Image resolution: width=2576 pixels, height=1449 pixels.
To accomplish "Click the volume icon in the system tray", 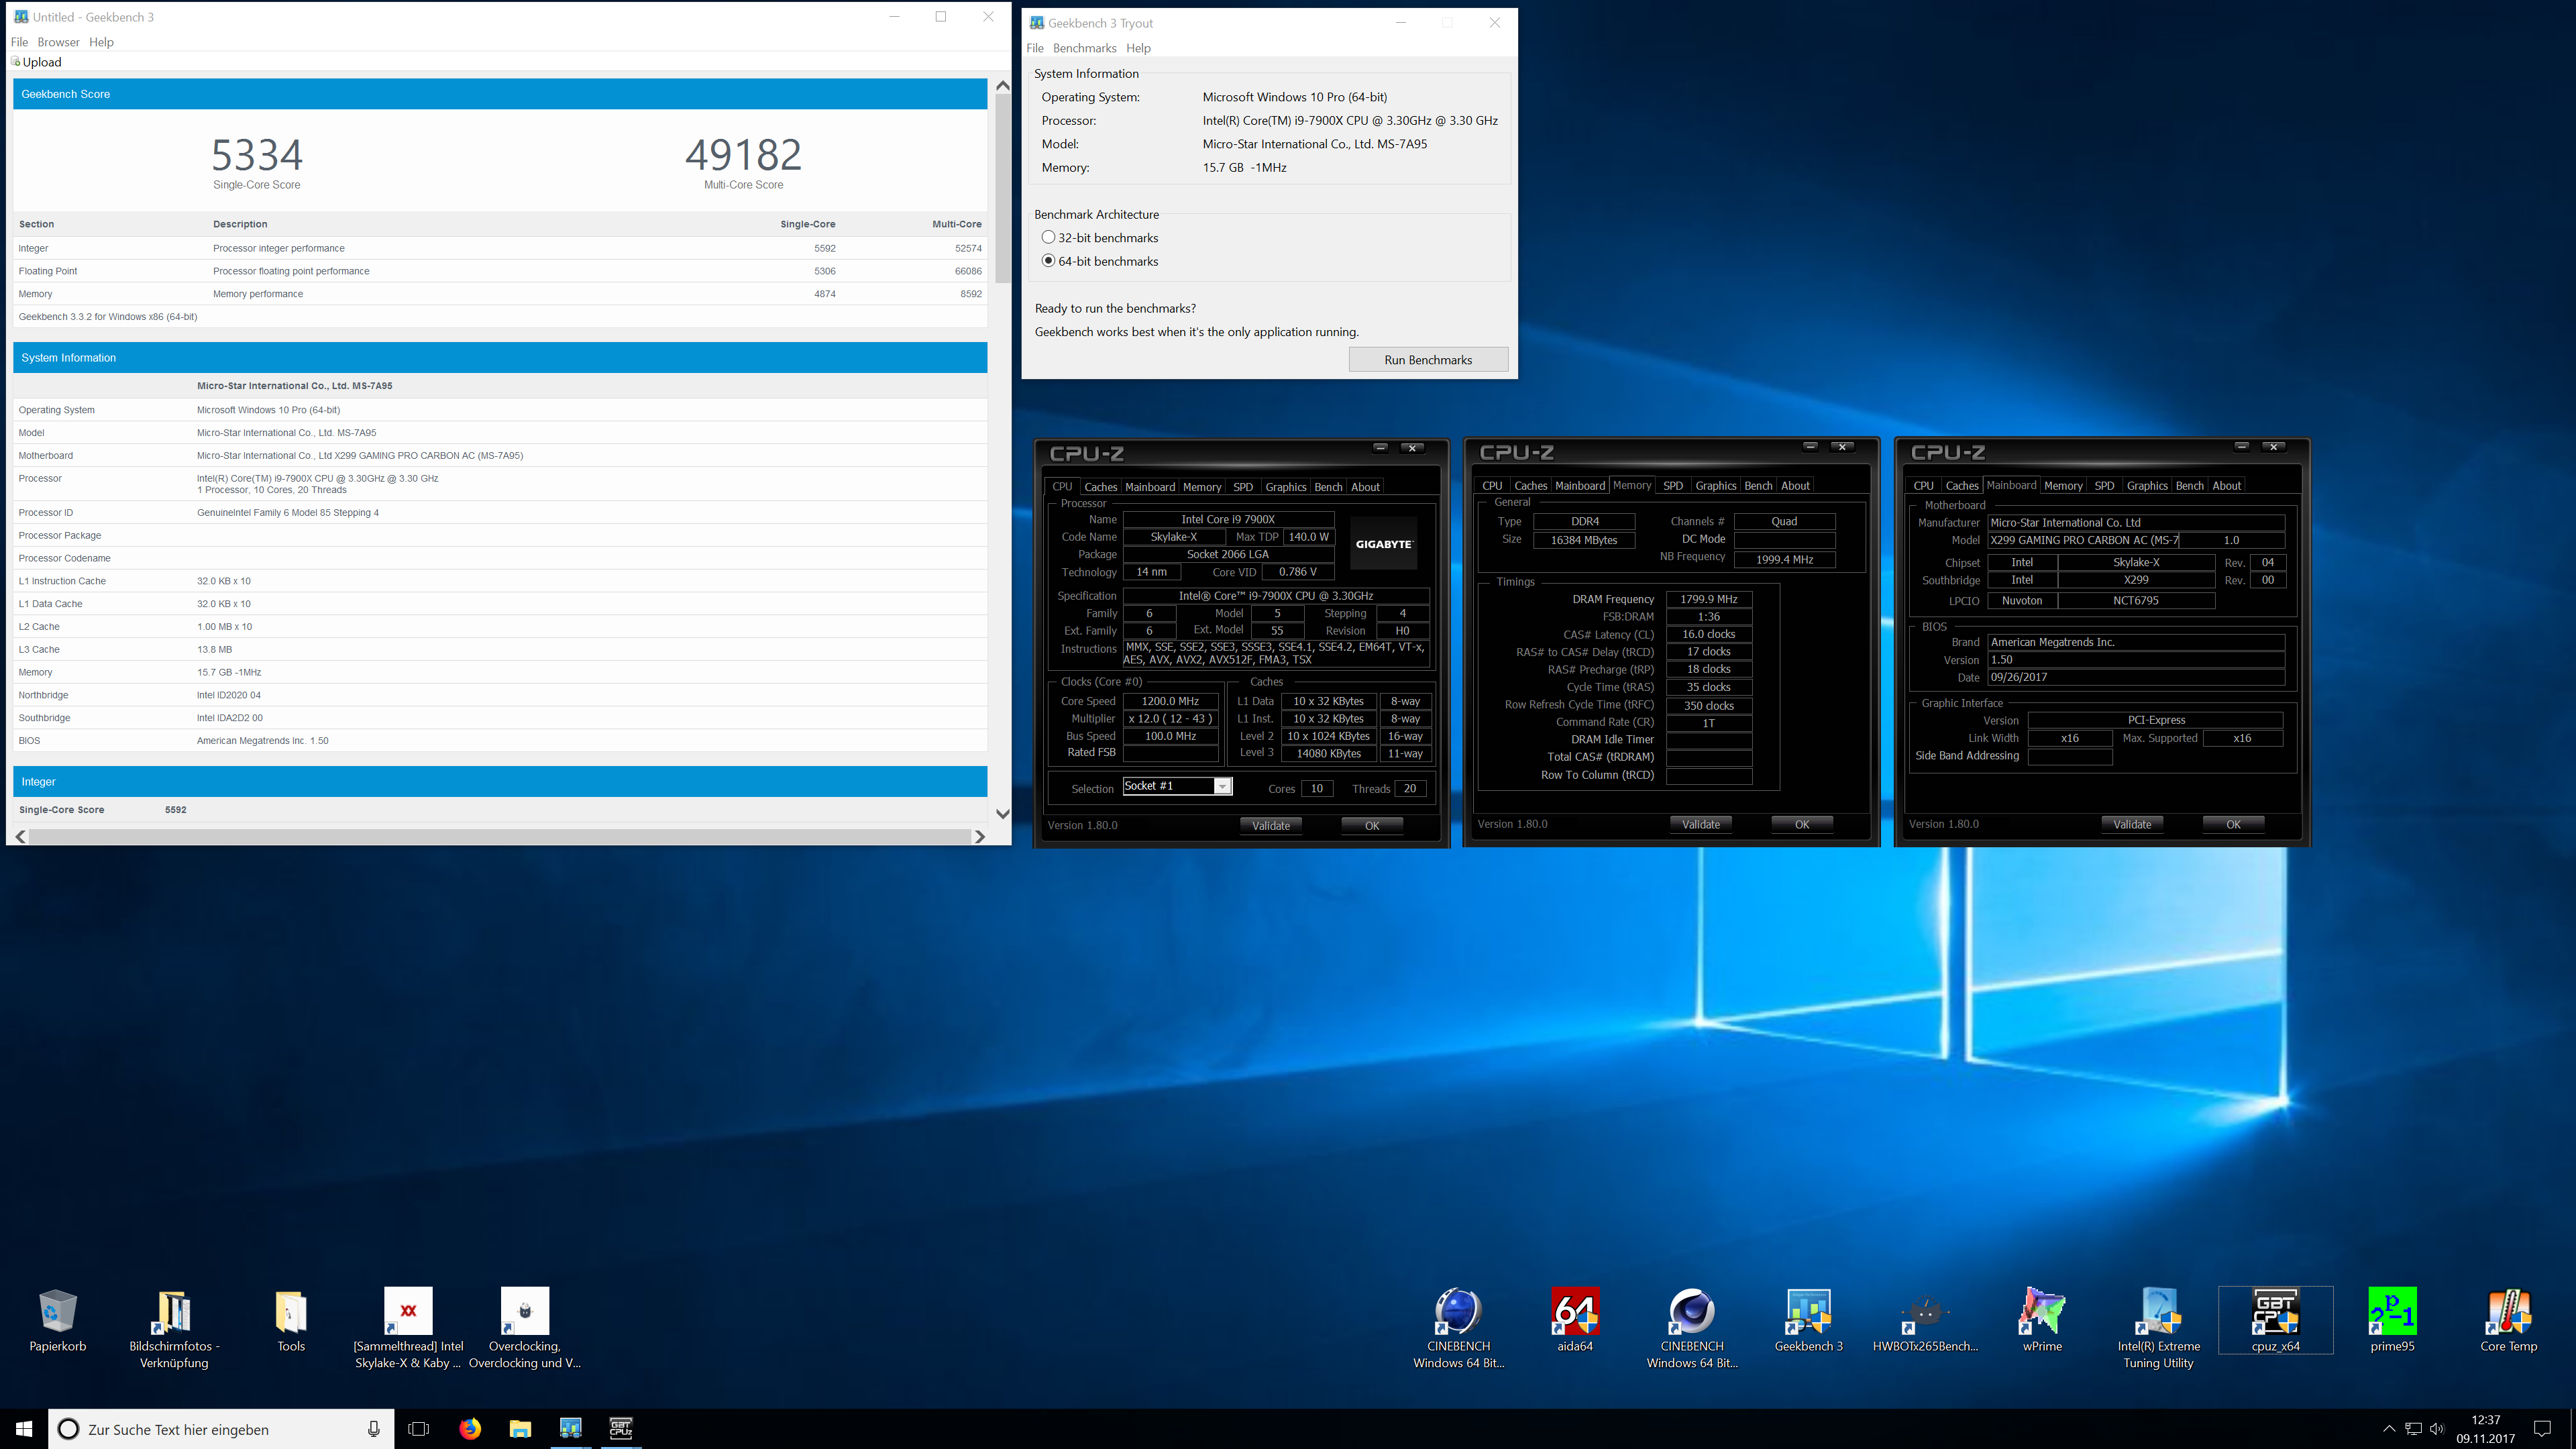I will (x=2437, y=1429).
